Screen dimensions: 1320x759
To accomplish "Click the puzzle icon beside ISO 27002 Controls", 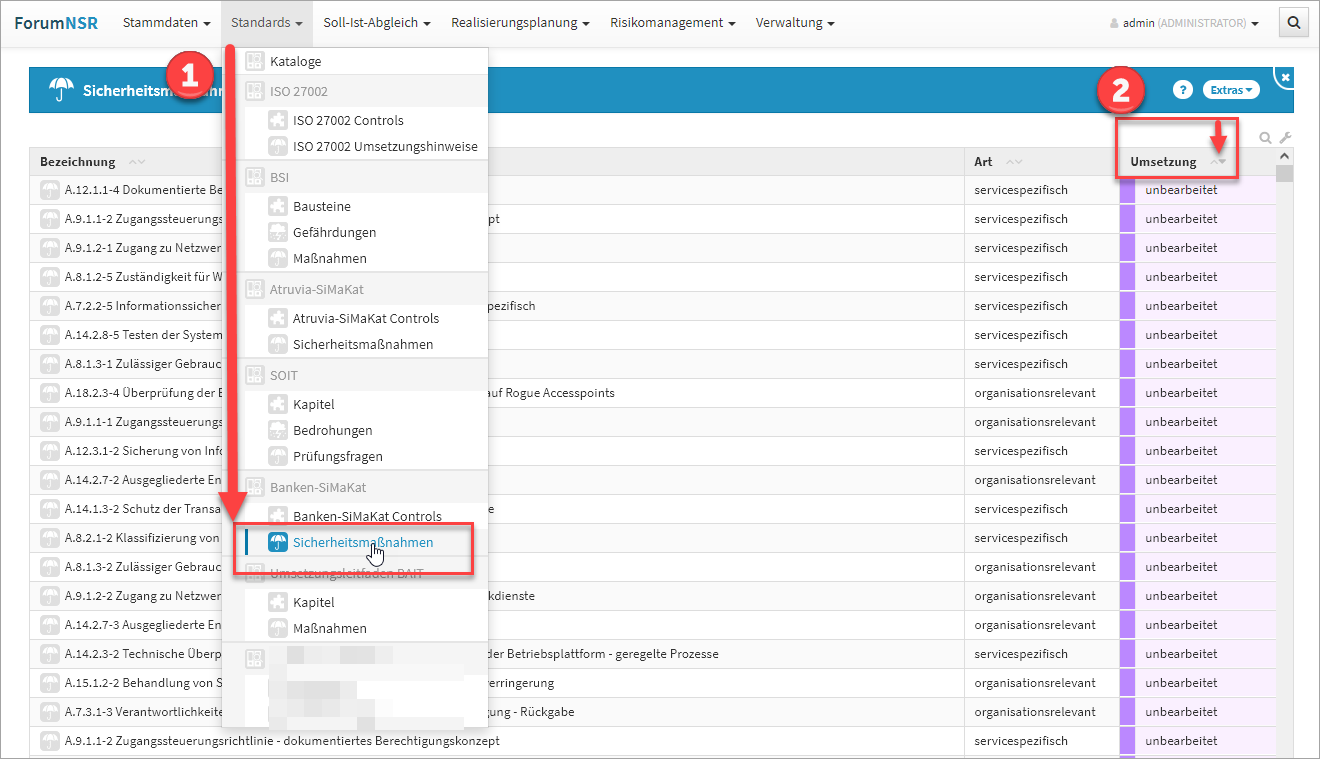I will click(277, 120).
